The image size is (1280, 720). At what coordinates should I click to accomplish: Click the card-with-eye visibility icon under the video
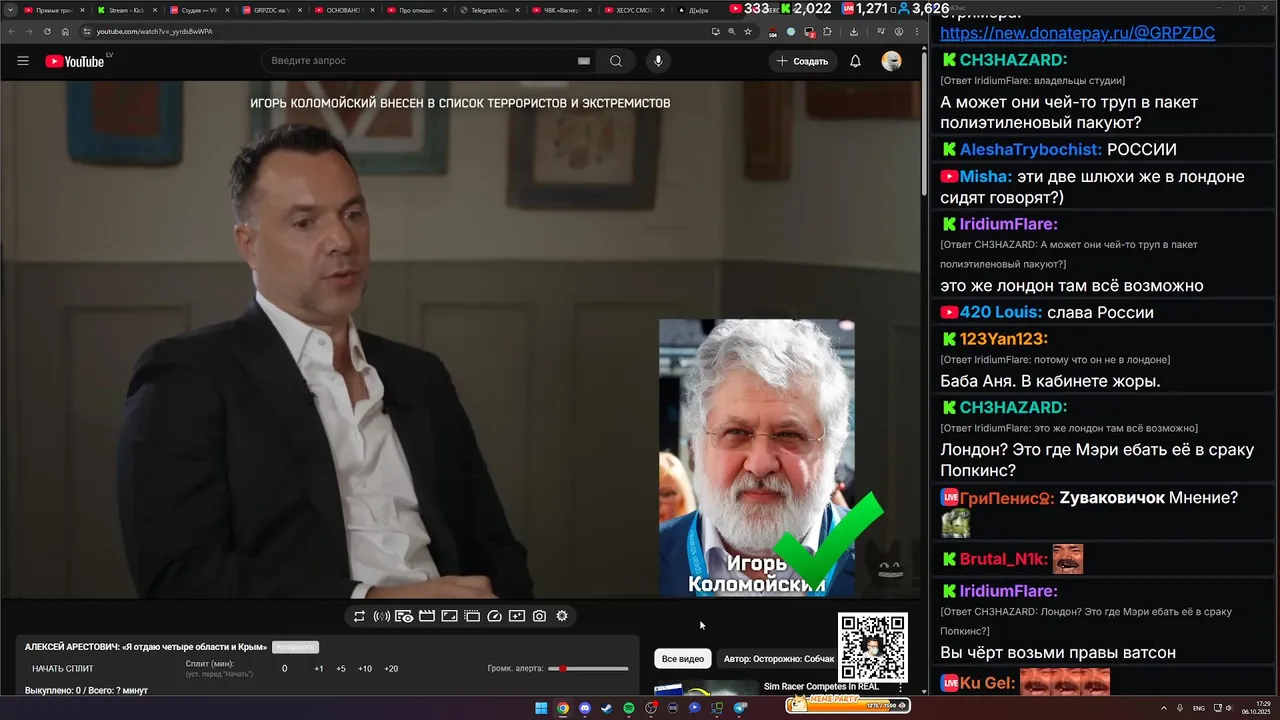(x=404, y=616)
